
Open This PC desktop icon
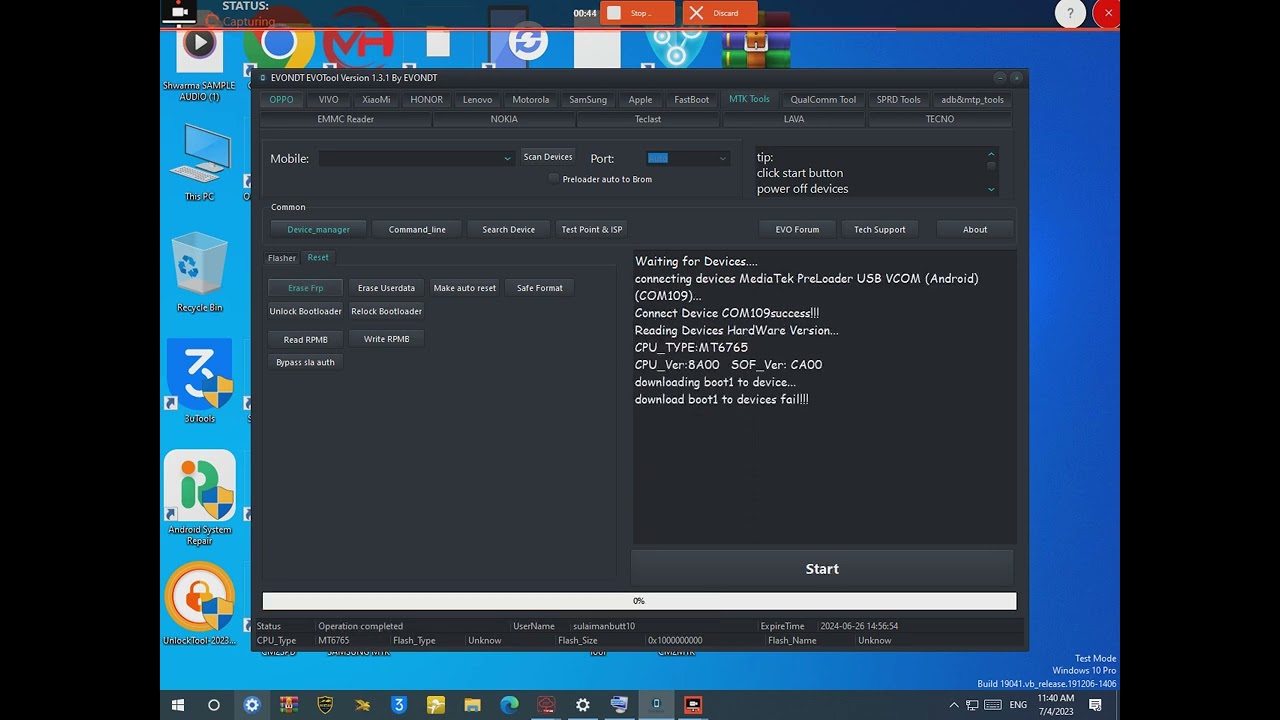(x=200, y=163)
